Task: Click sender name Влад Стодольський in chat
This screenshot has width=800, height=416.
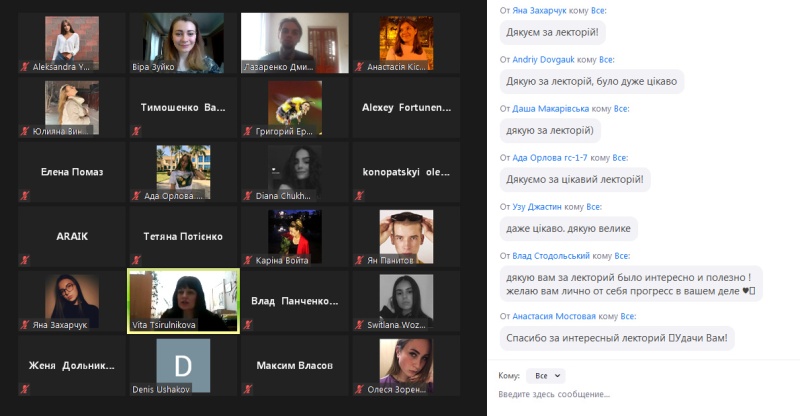Action: click(551, 256)
